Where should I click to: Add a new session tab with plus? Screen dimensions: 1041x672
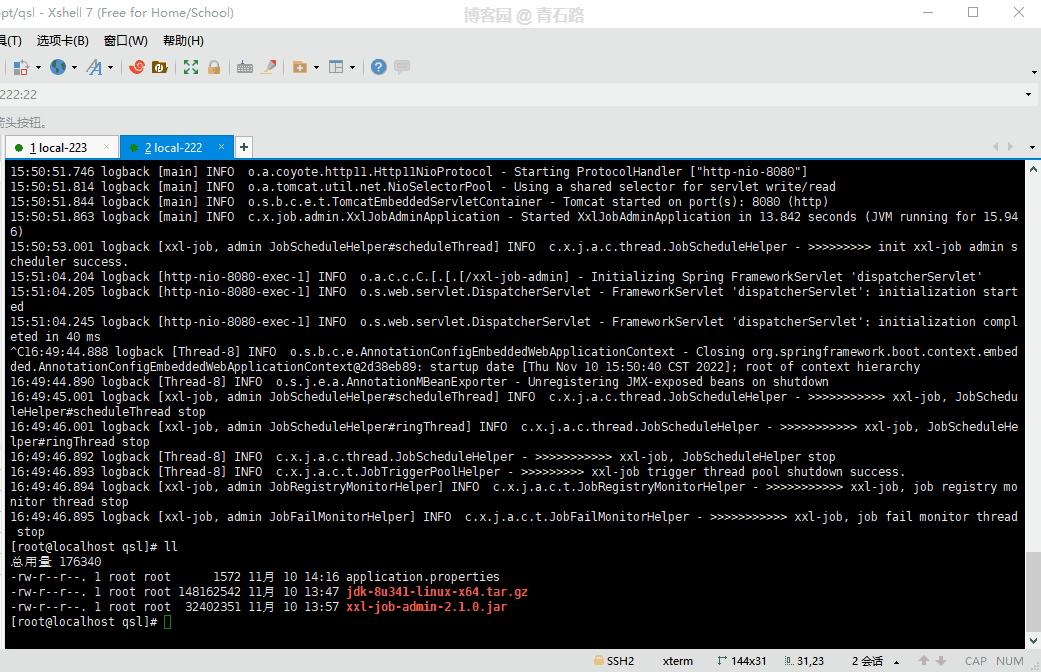[x=244, y=147]
